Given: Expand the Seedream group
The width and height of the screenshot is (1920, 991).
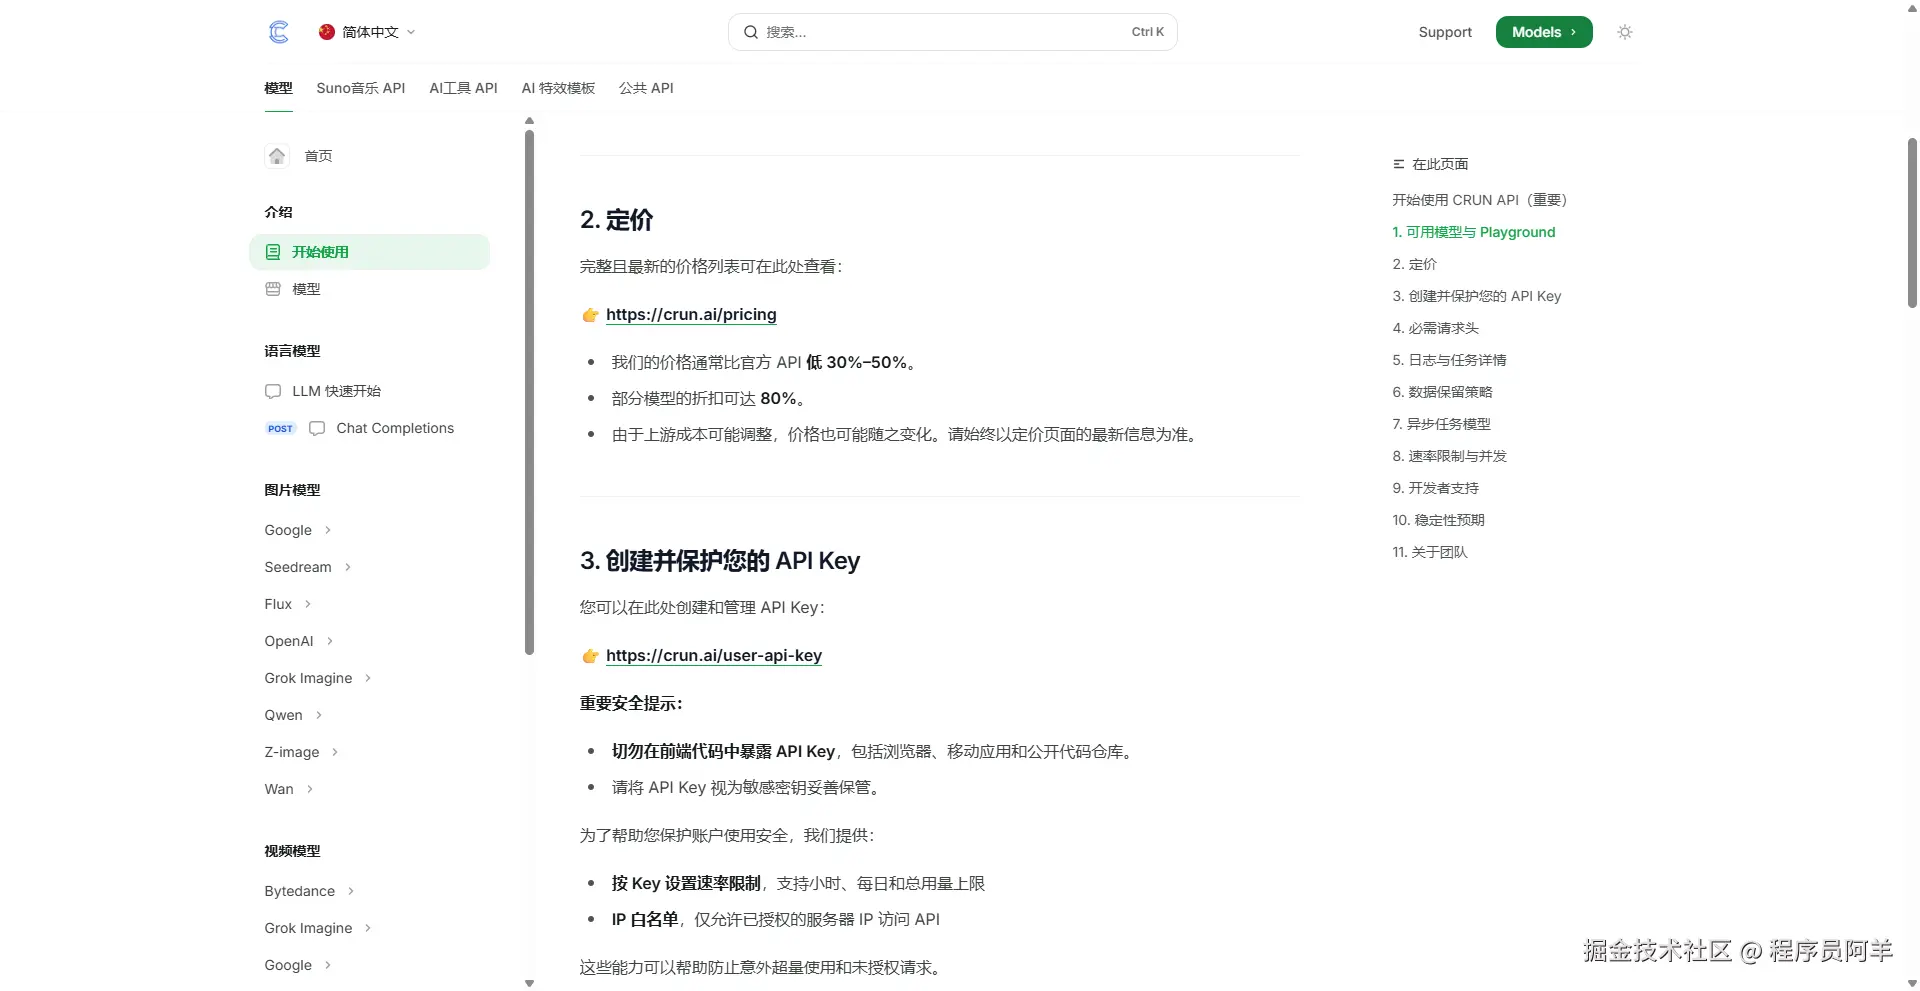Looking at the screenshot, I should [x=308, y=567].
